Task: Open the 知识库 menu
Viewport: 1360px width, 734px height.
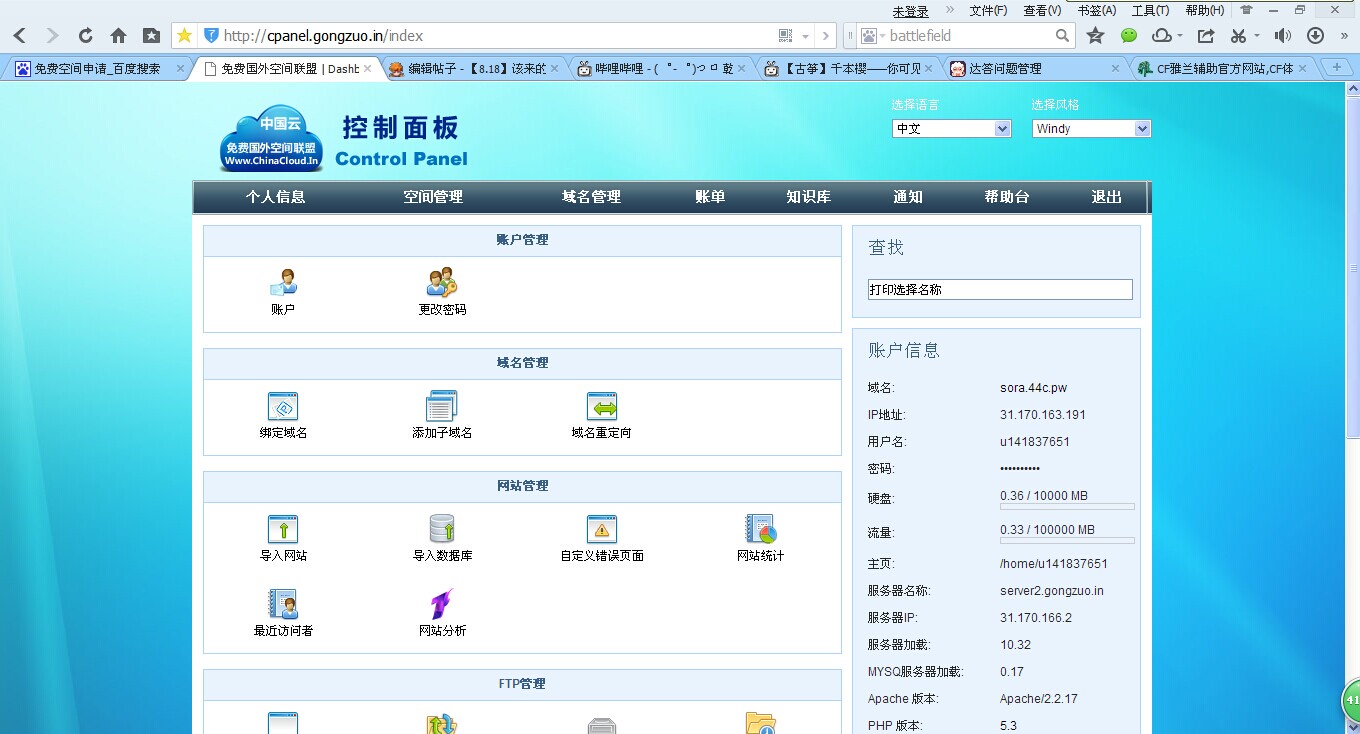Action: pos(808,197)
